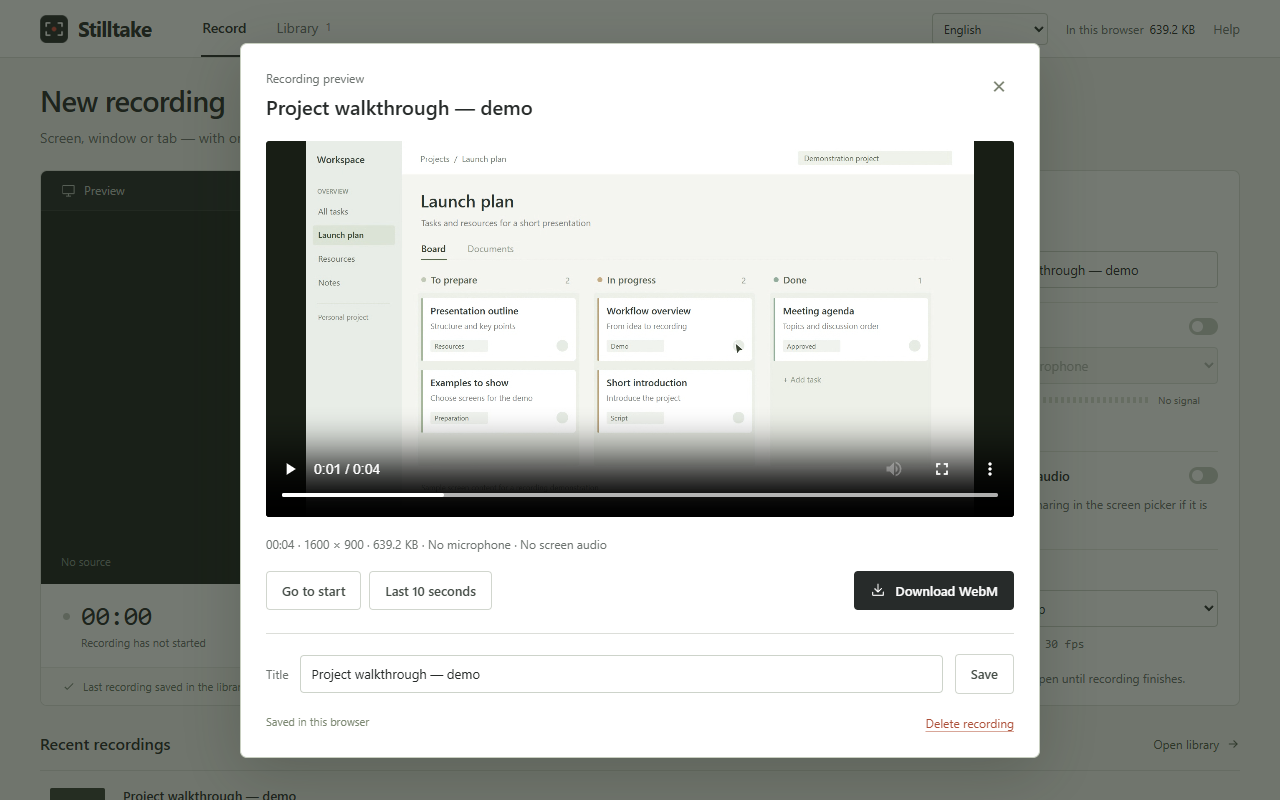Toggle the screen audio switch
Image resolution: width=1280 pixels, height=800 pixels.
(x=1203, y=476)
